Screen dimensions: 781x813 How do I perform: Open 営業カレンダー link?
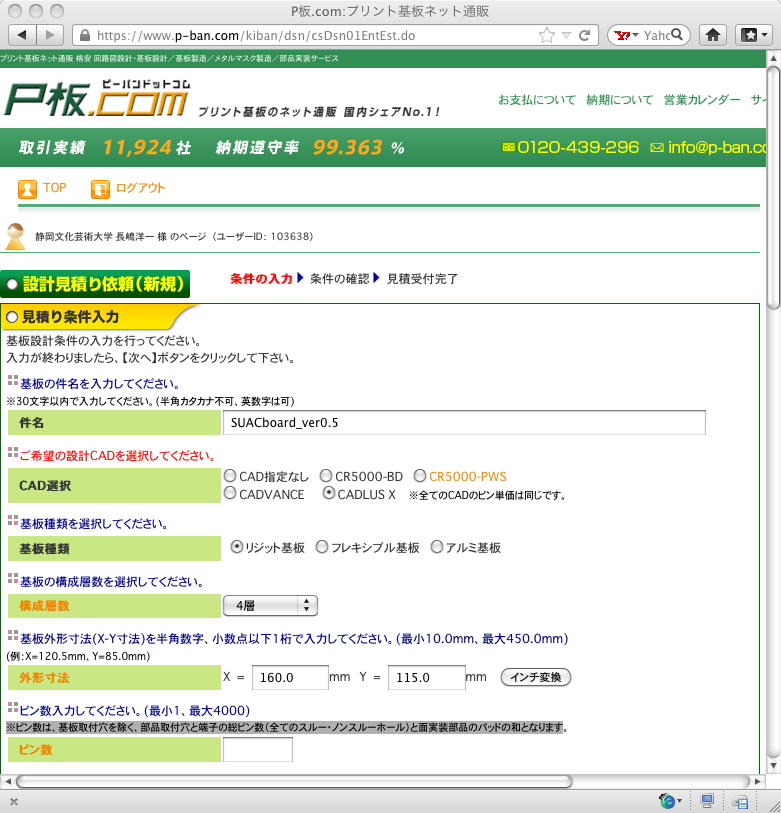[702, 100]
